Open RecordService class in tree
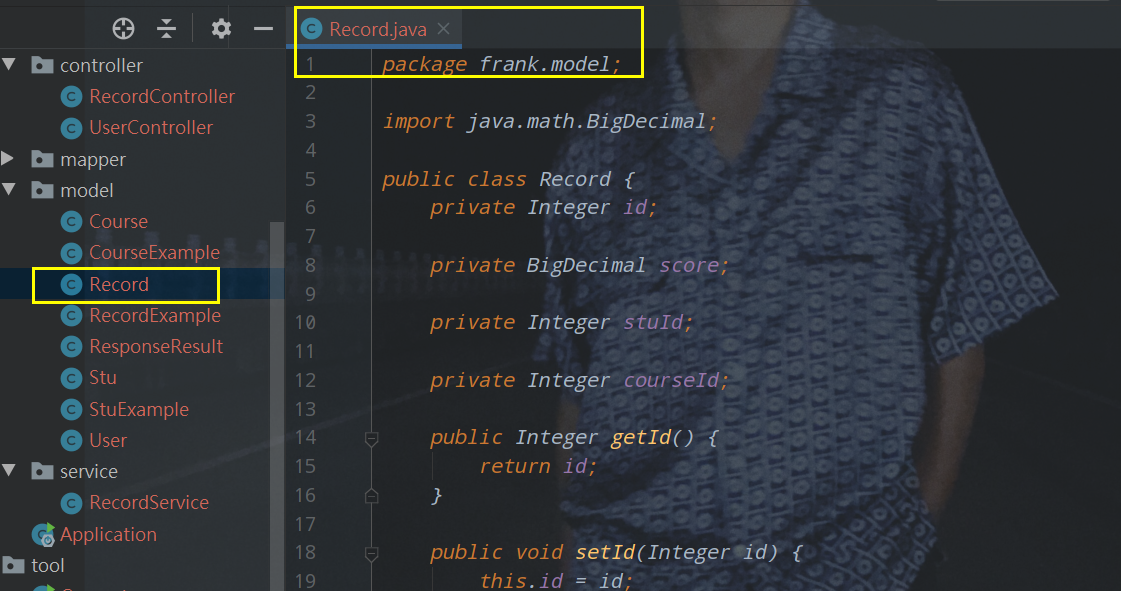This screenshot has width=1121, height=591. [x=149, y=502]
